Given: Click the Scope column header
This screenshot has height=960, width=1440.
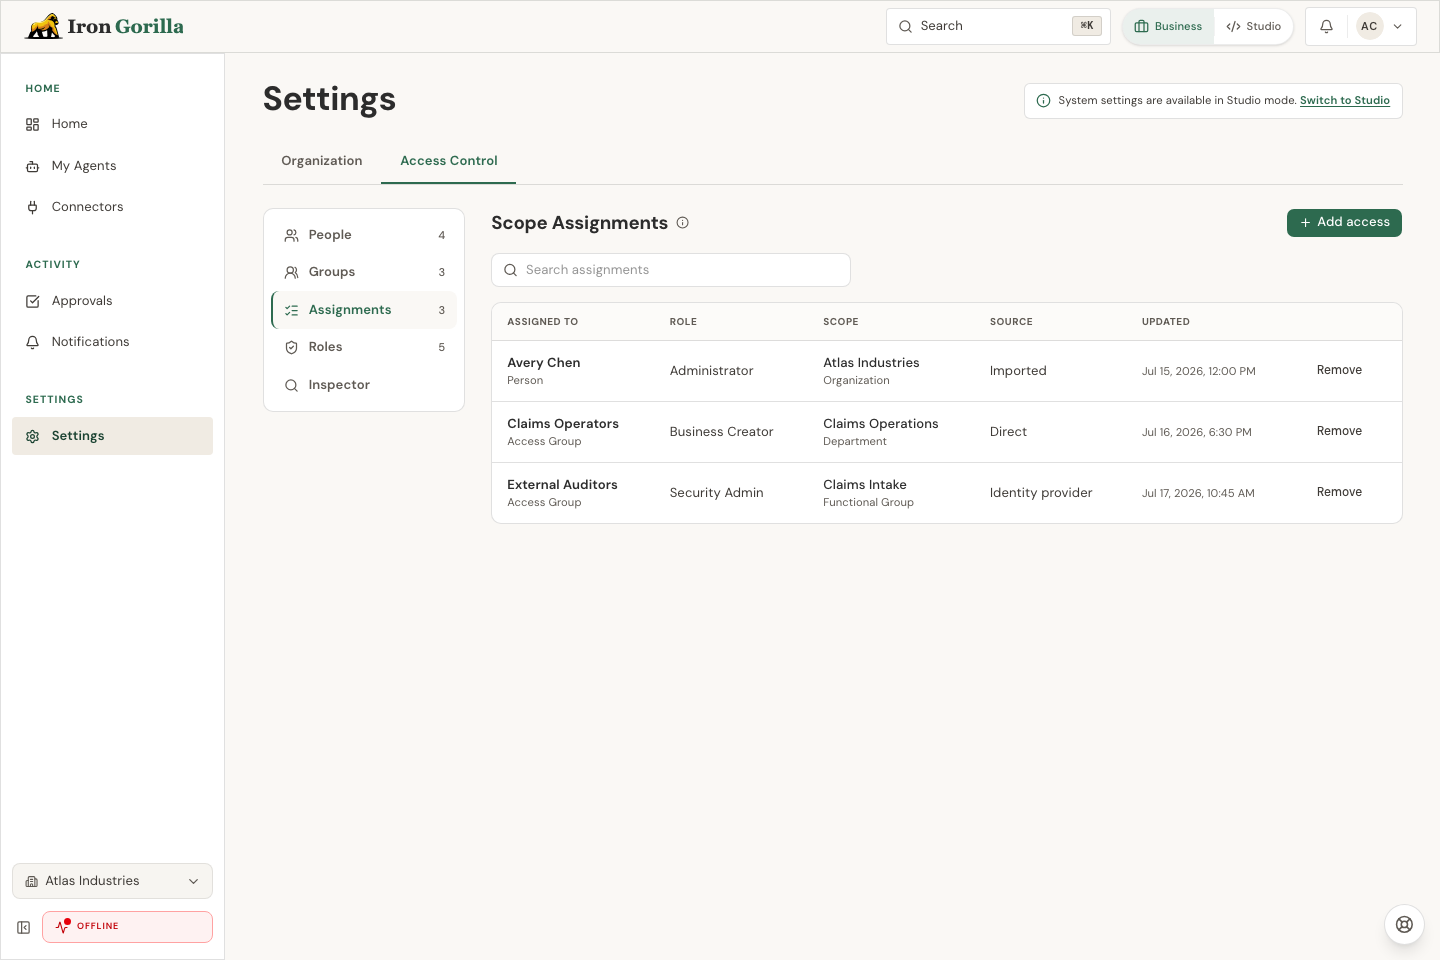Looking at the screenshot, I should (x=841, y=322).
